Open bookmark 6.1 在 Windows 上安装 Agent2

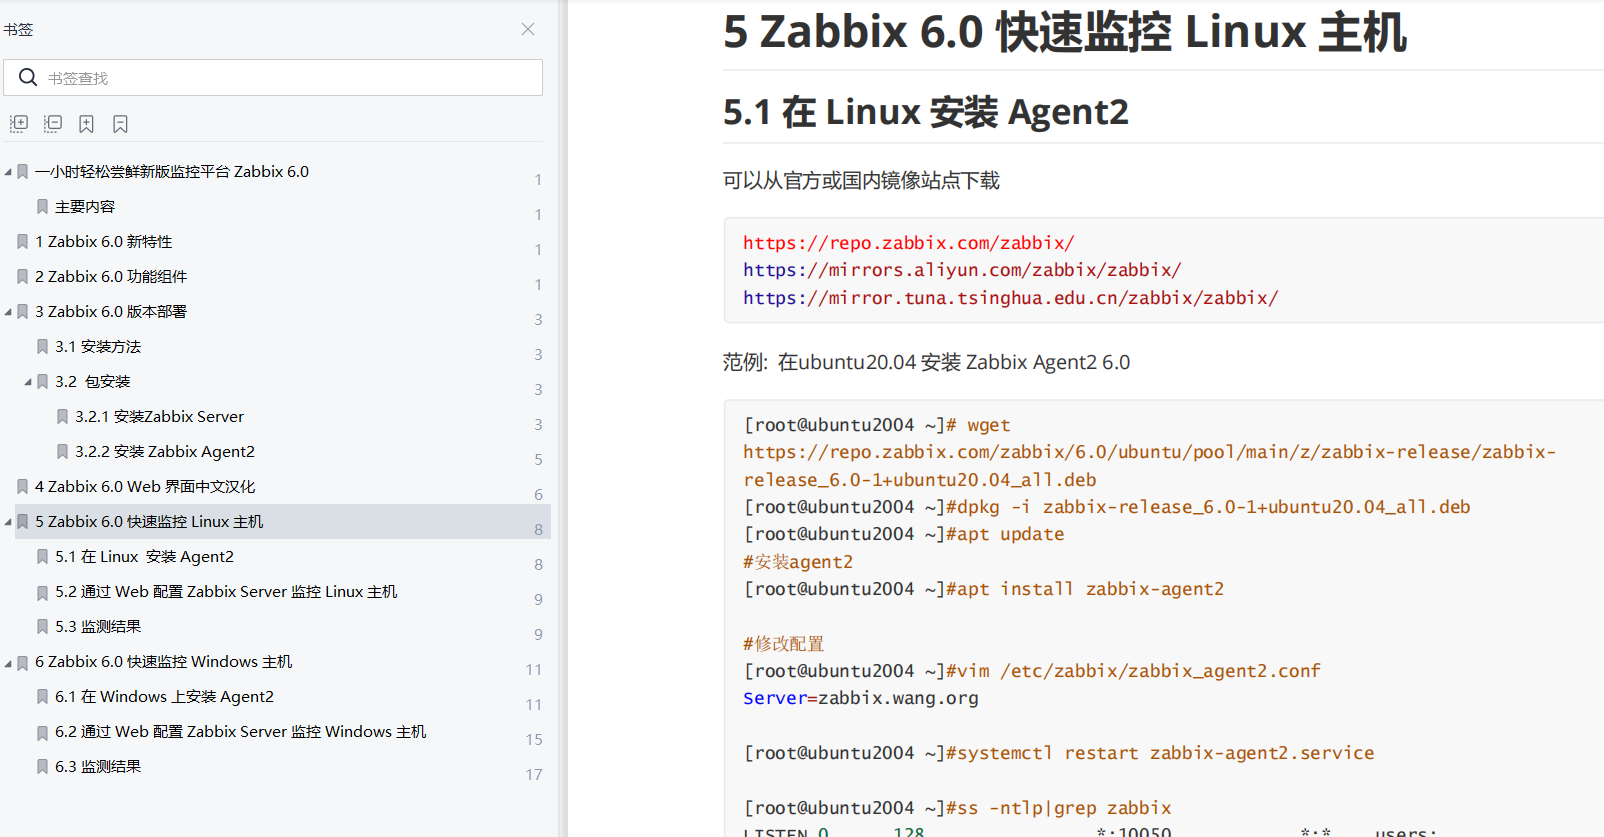click(x=164, y=697)
